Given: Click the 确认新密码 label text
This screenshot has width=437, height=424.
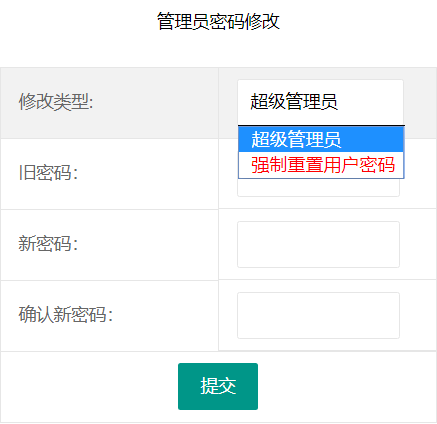Looking at the screenshot, I should (x=66, y=315).
